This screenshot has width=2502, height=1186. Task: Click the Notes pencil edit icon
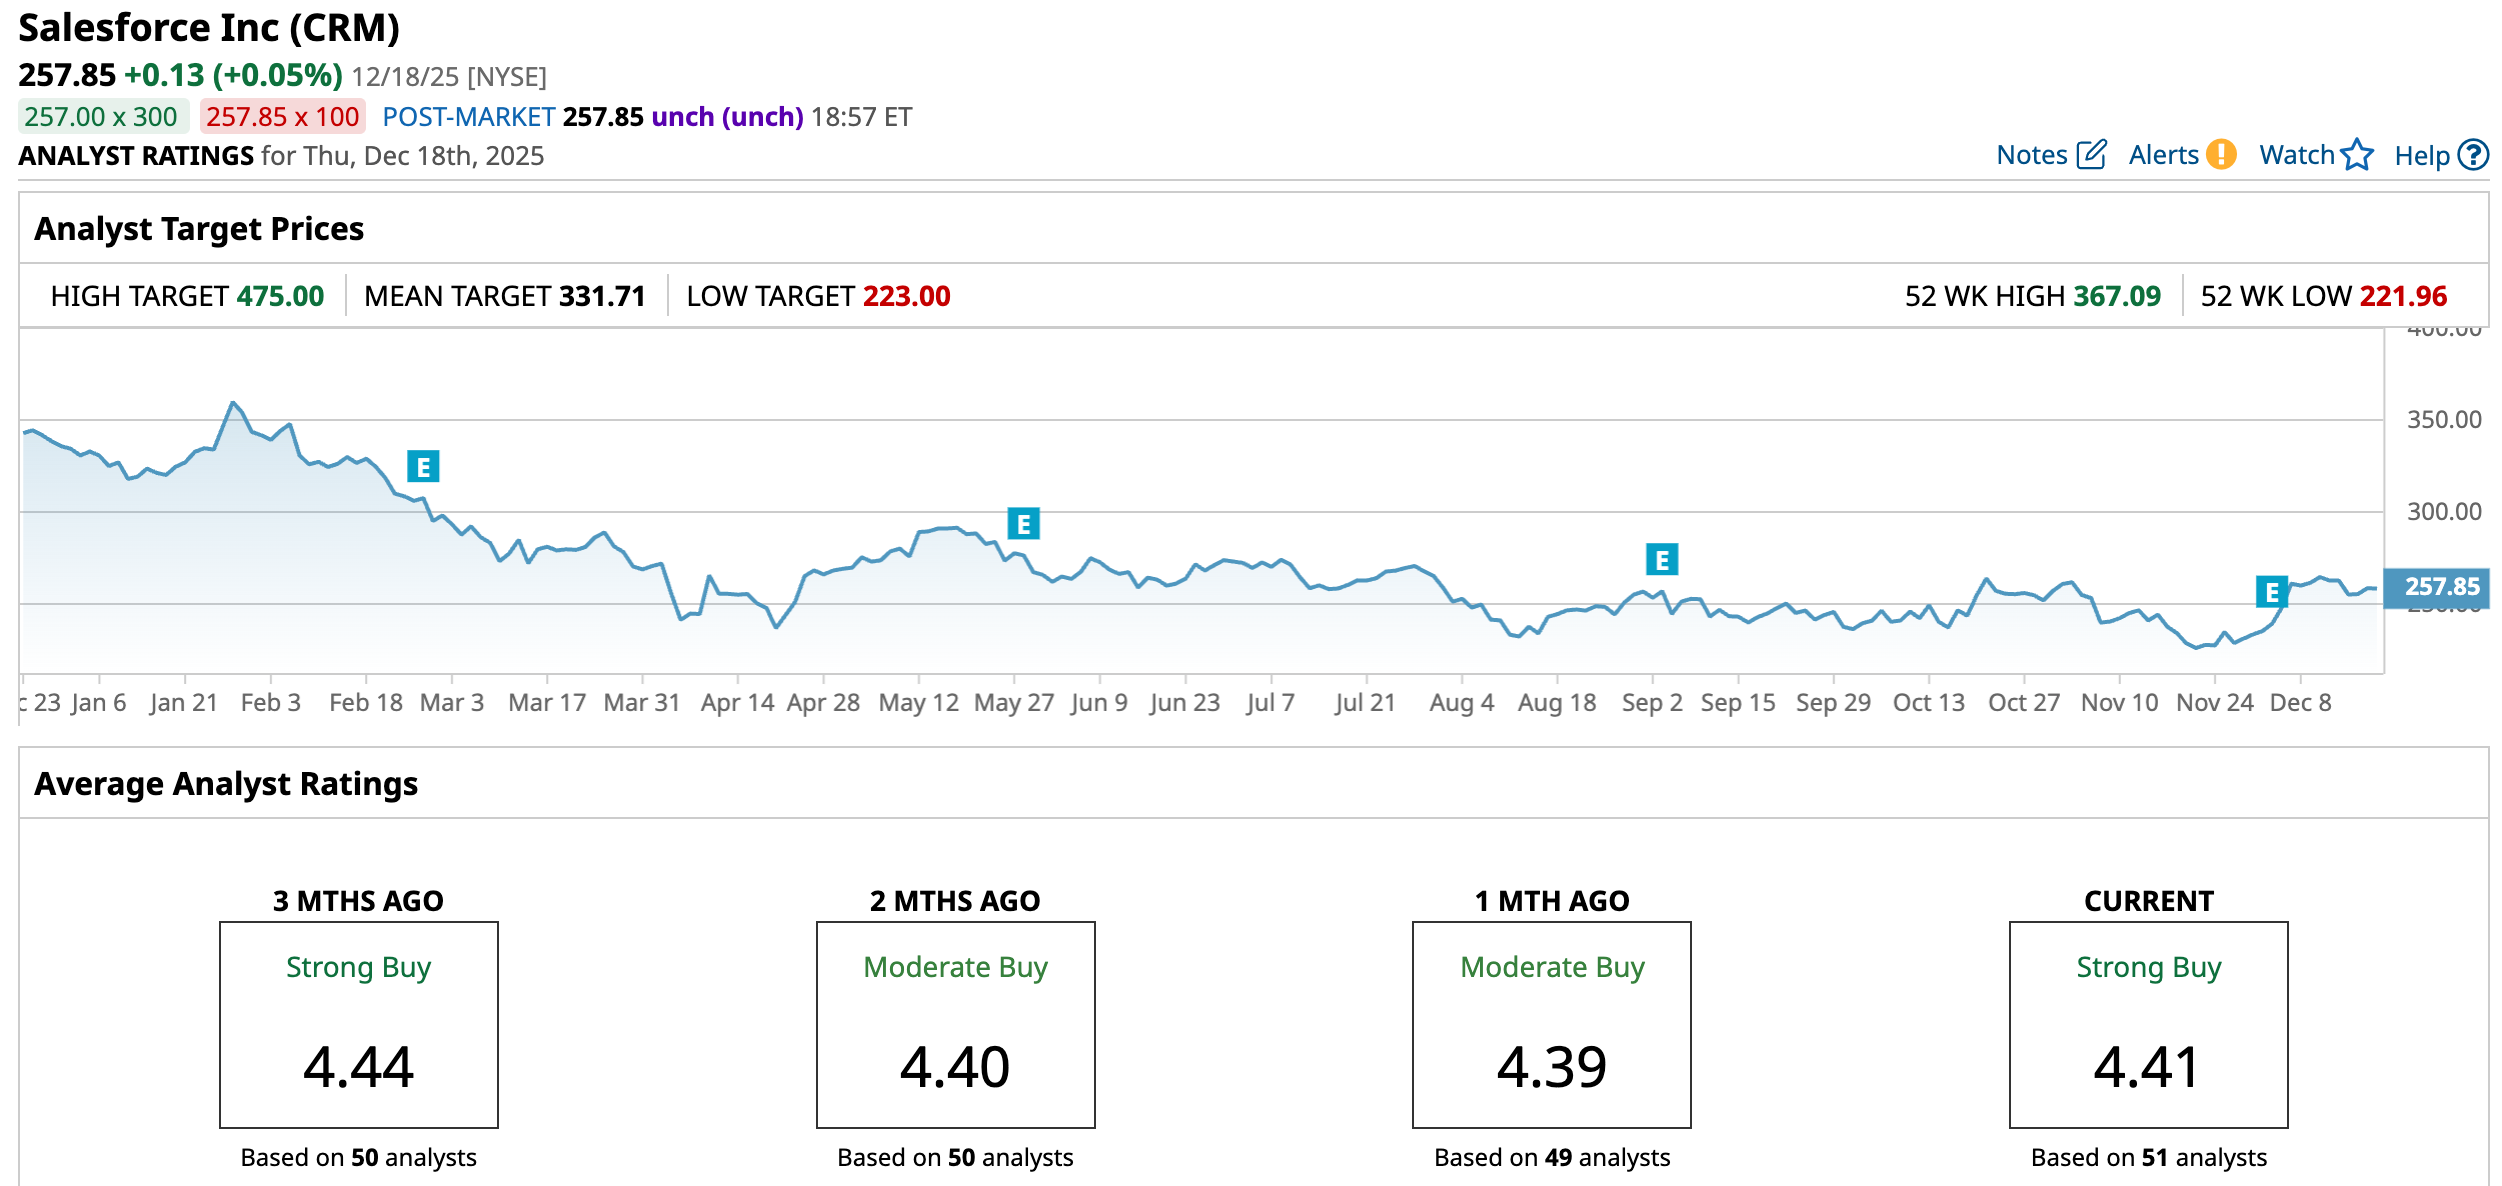click(2091, 155)
